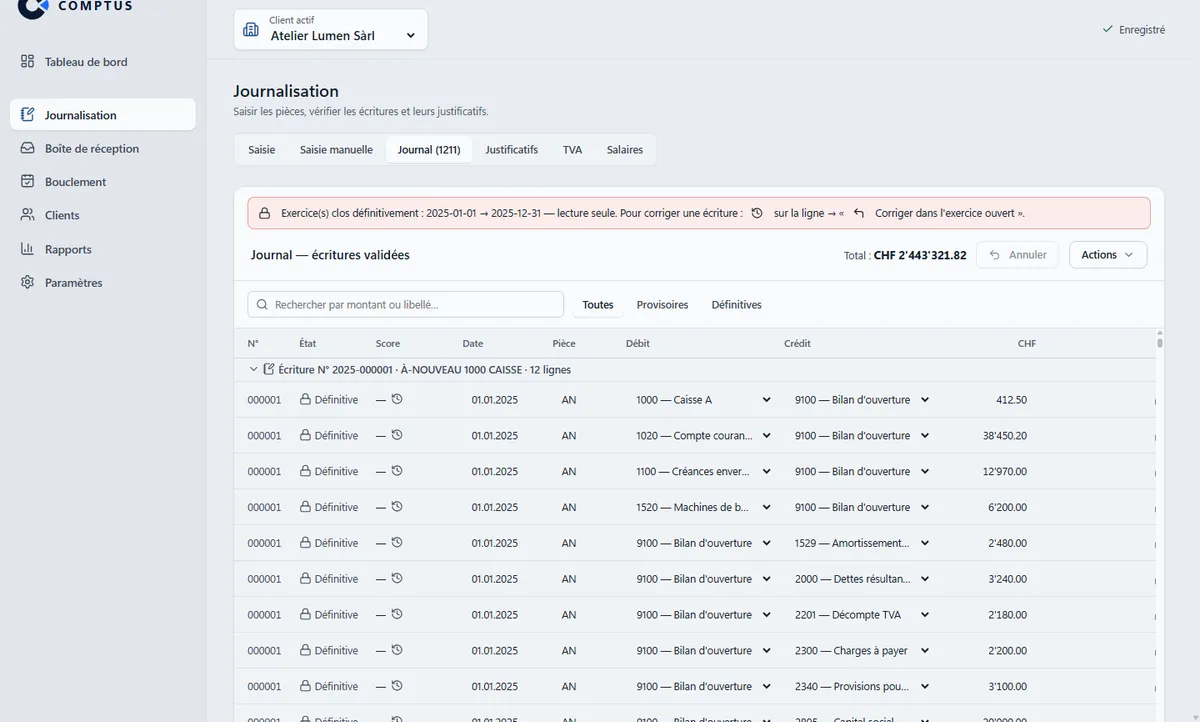Open credit dropdown 2300 — Charges à payer
Viewport: 1200px width, 722px height.
click(x=862, y=651)
